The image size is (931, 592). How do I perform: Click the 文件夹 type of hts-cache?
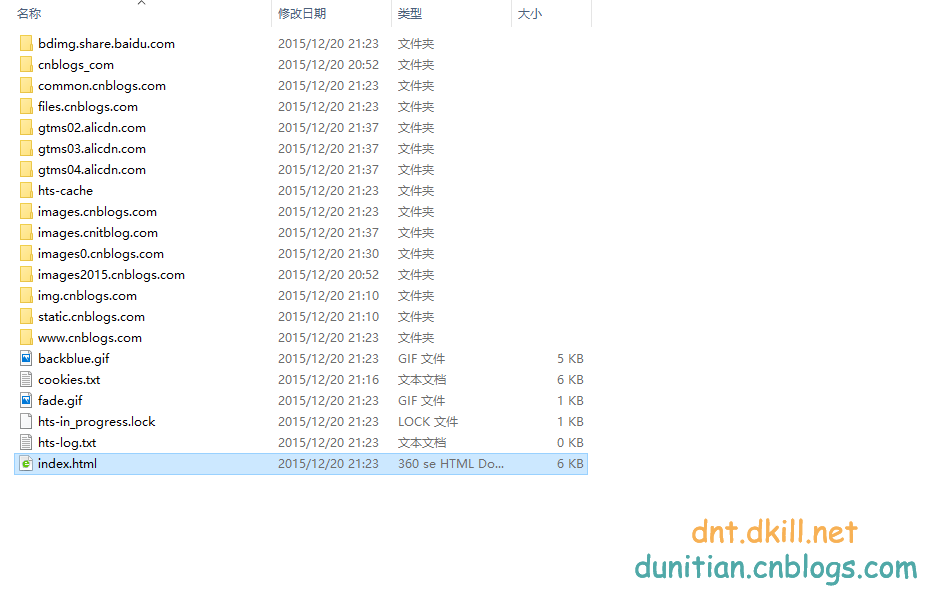tap(416, 191)
